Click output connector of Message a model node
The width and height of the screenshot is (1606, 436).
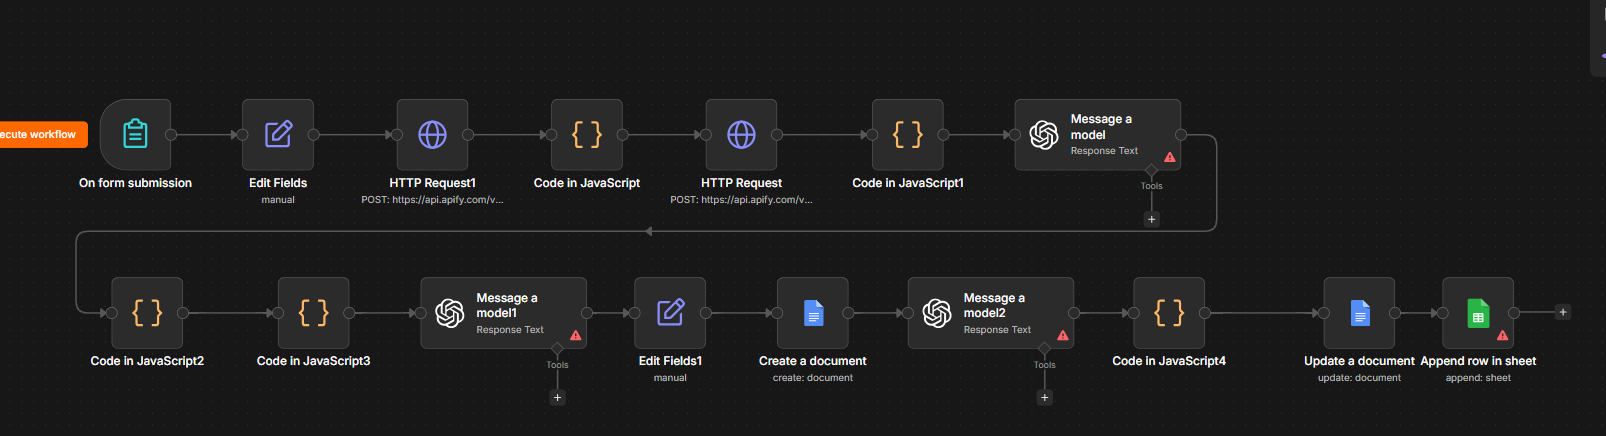tap(1181, 134)
